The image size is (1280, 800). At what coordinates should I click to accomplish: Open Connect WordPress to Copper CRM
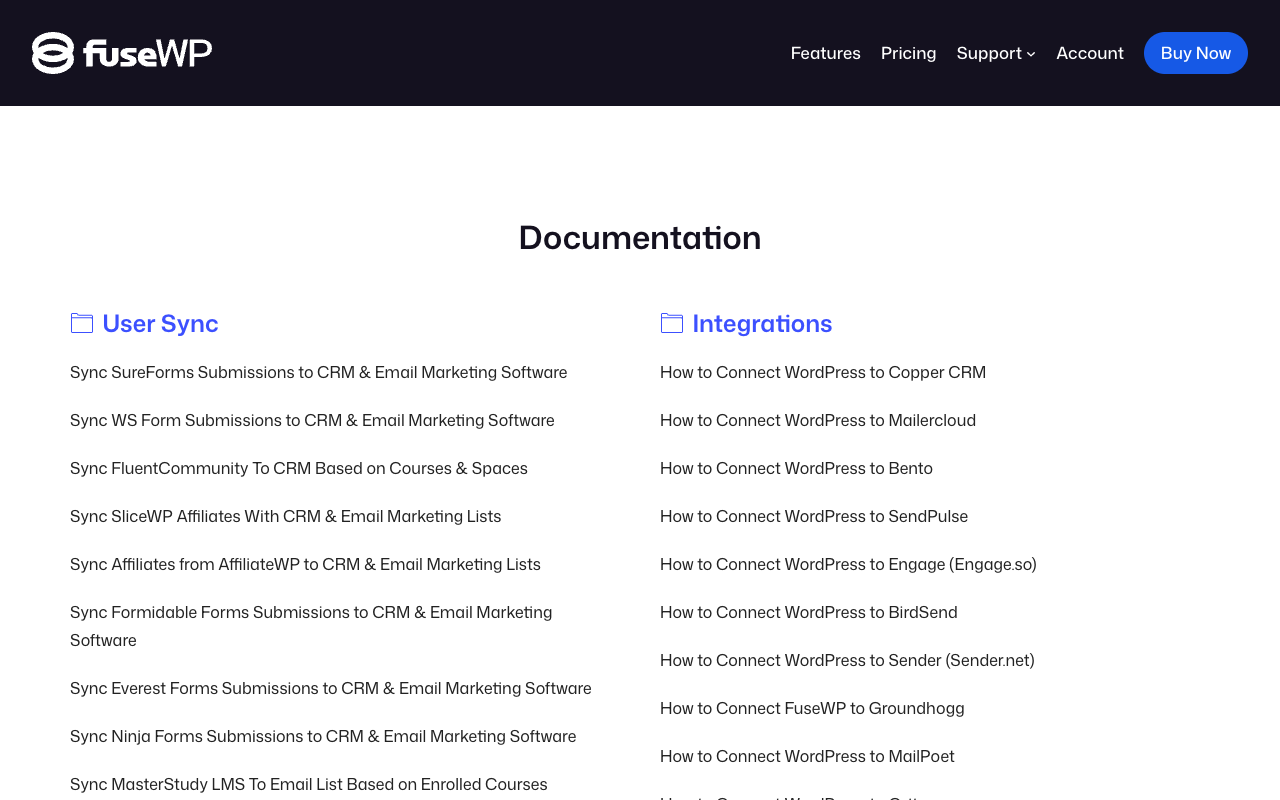click(x=823, y=373)
